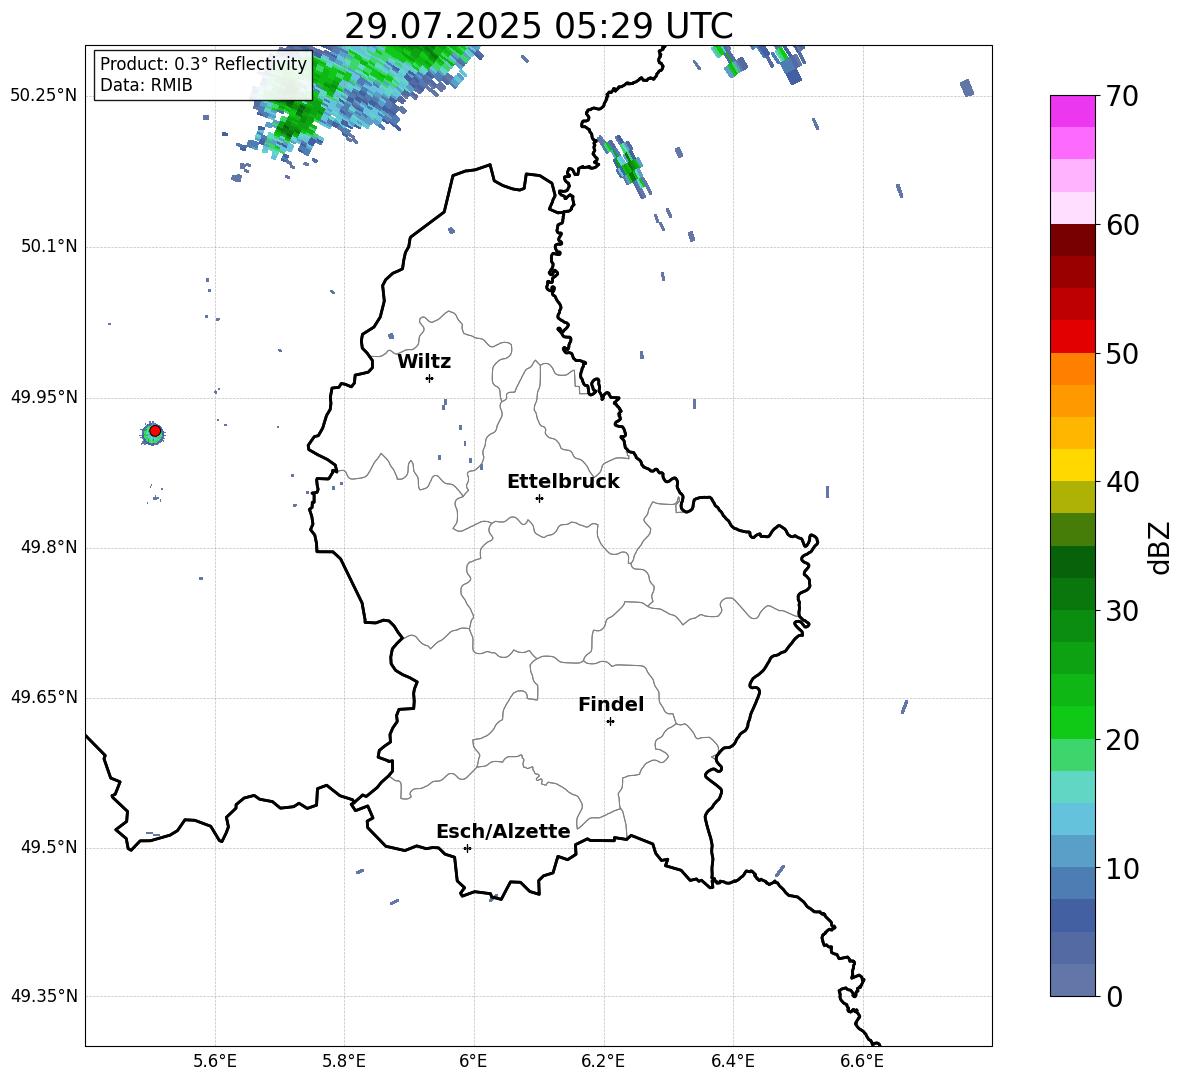Image resolution: width=1184 pixels, height=1081 pixels.
Task: Click the 6.6°E longitude label
Action: point(862,1061)
